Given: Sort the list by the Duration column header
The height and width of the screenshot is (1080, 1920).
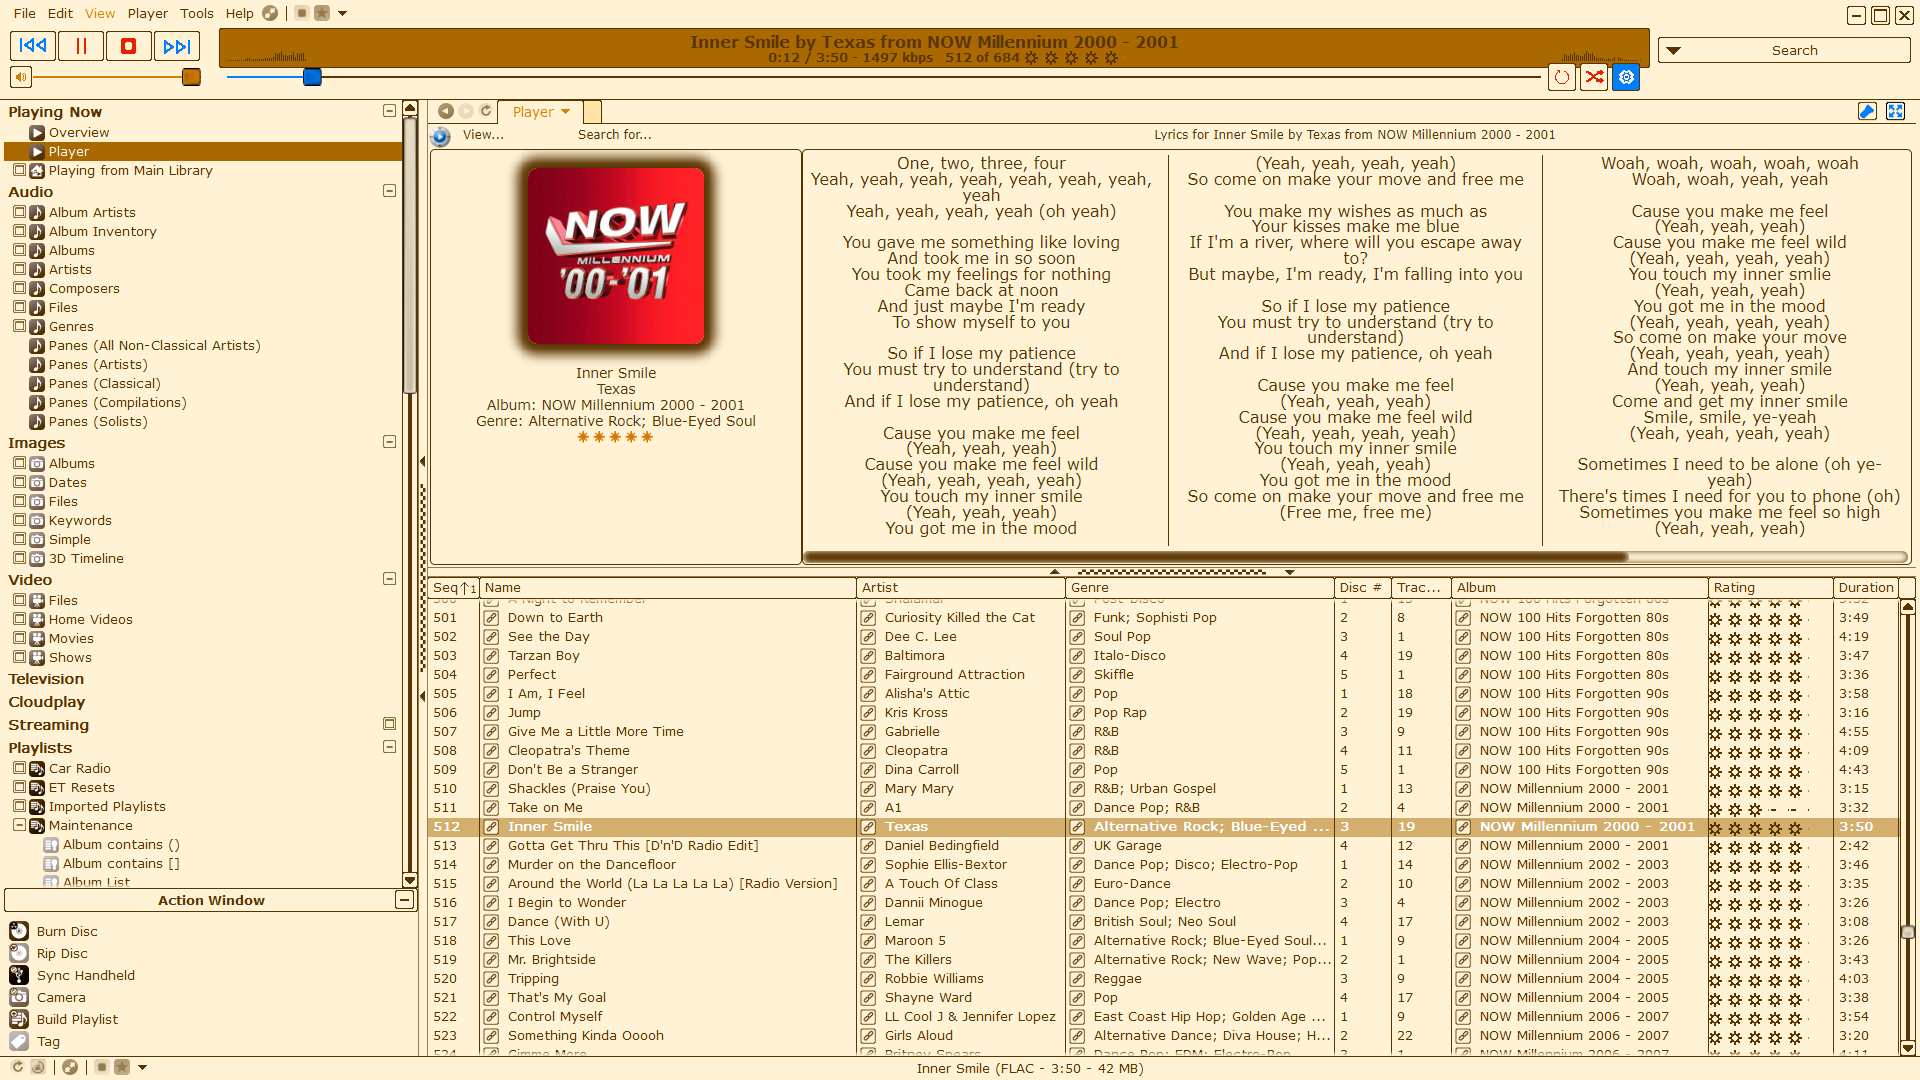Looking at the screenshot, I should (x=1865, y=588).
